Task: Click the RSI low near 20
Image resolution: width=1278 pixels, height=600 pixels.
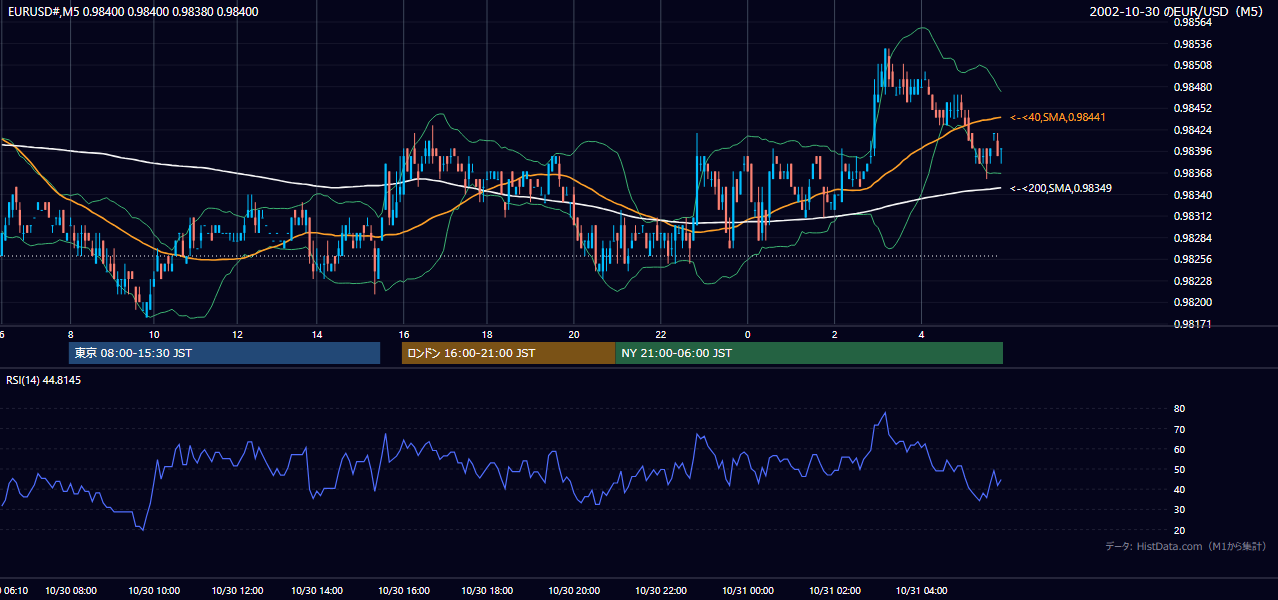Action: click(142, 528)
